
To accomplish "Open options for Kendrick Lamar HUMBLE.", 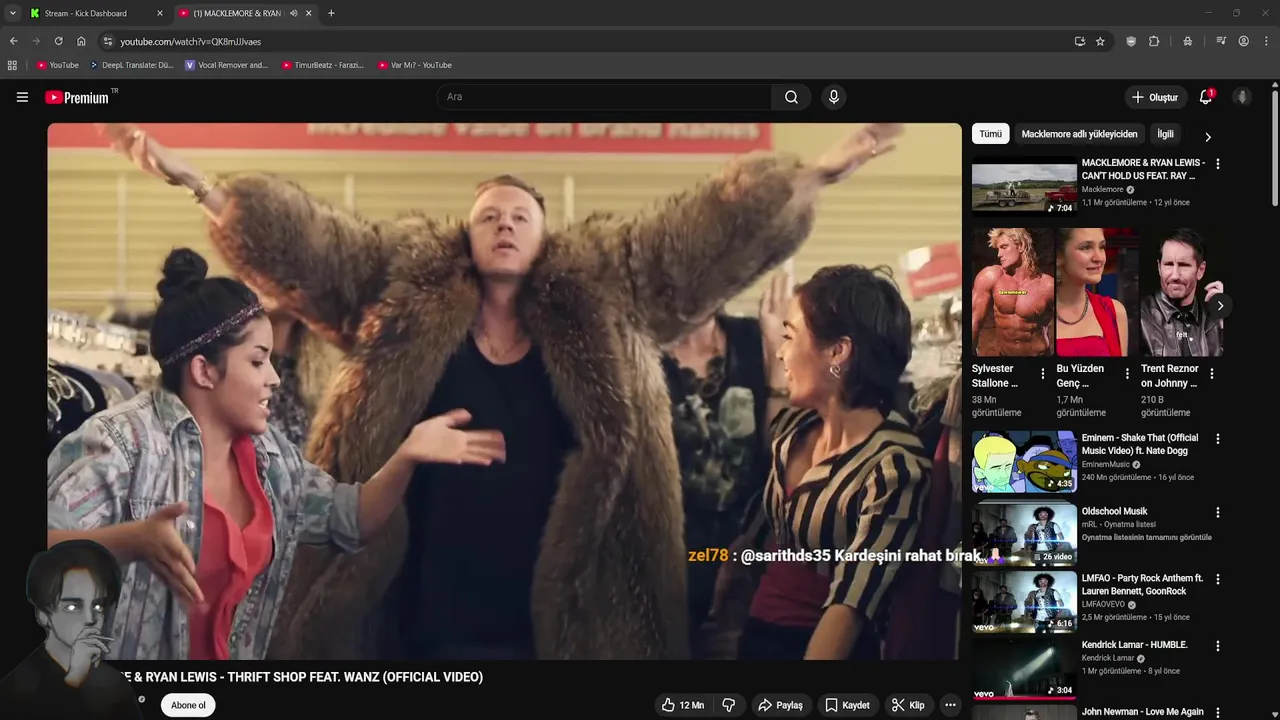I will [x=1217, y=646].
